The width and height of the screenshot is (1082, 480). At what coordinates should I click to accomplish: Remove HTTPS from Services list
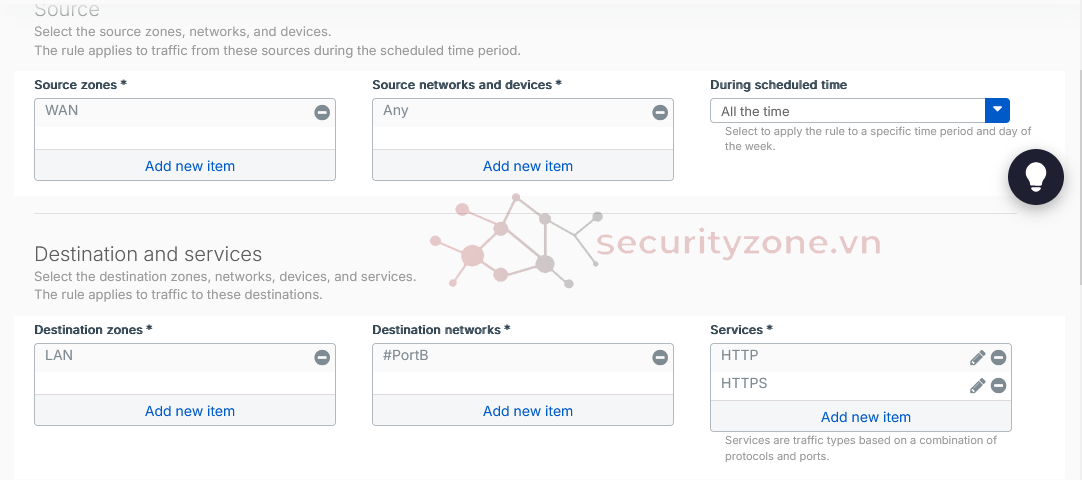point(998,386)
